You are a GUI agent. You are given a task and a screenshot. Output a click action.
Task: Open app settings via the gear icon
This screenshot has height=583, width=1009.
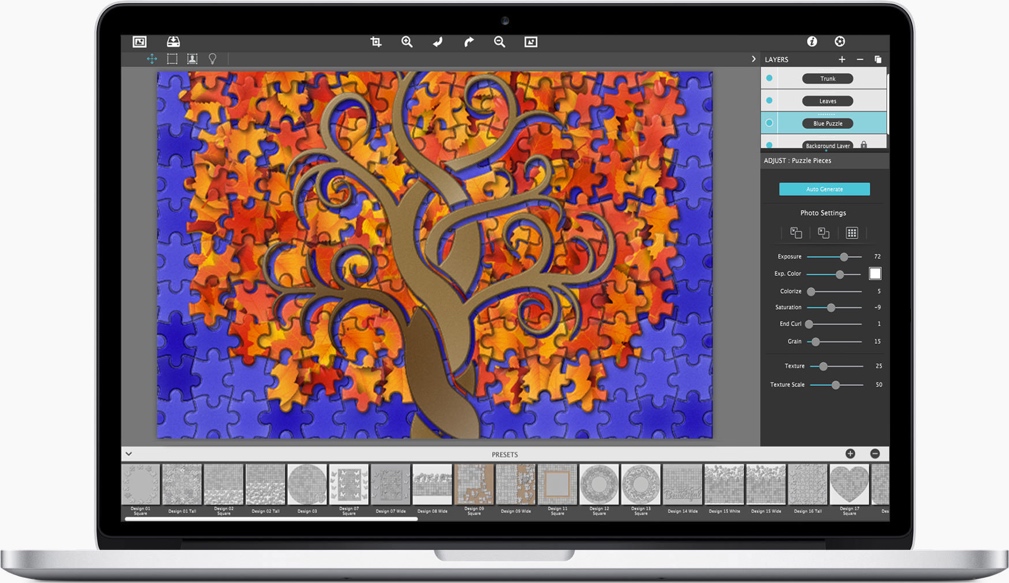point(840,42)
